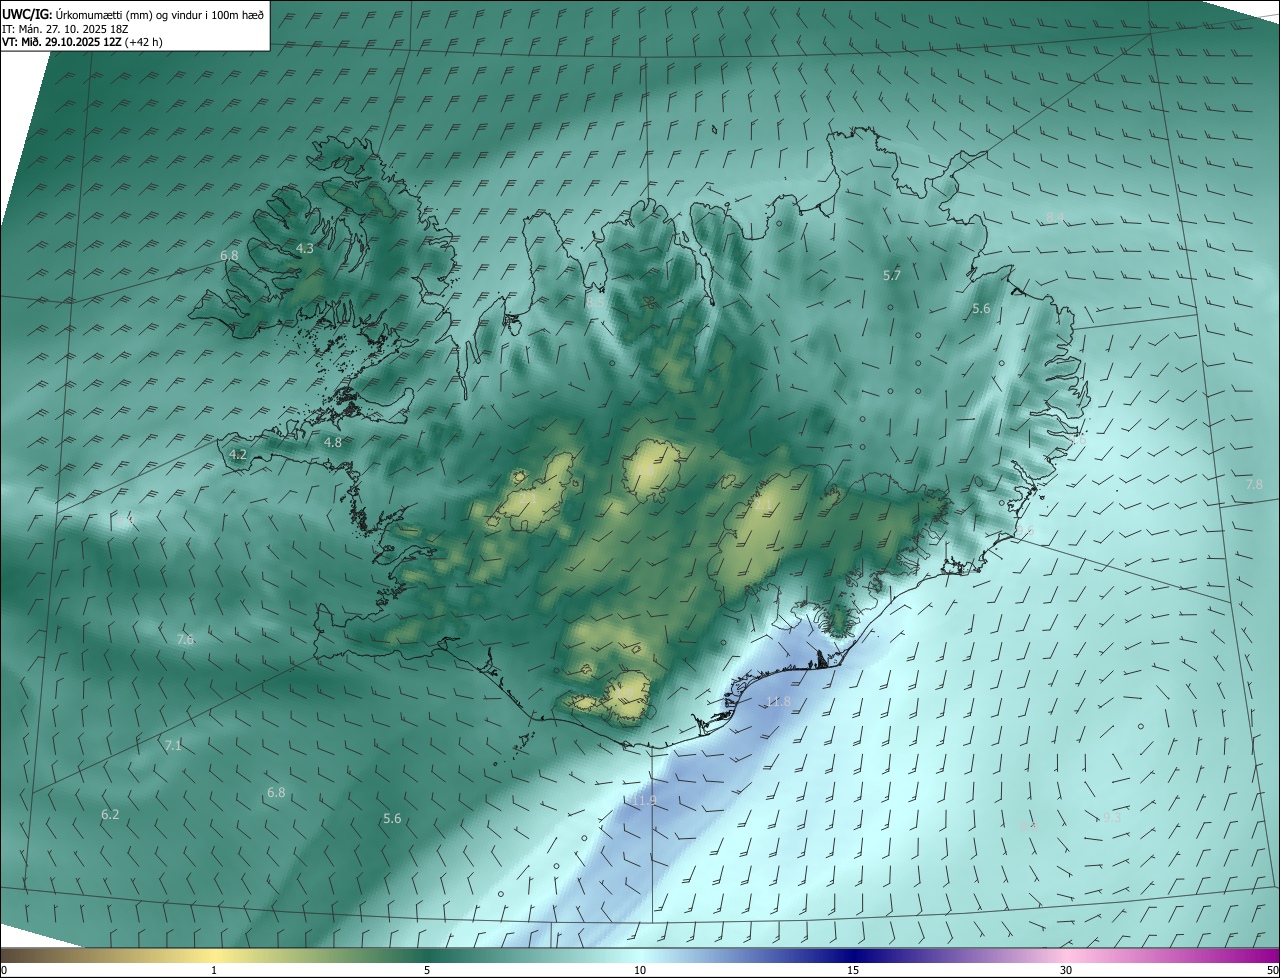Click the "(+42 h)" forecast offset text
Screen dimensions: 1280x978
(x=143, y=42)
